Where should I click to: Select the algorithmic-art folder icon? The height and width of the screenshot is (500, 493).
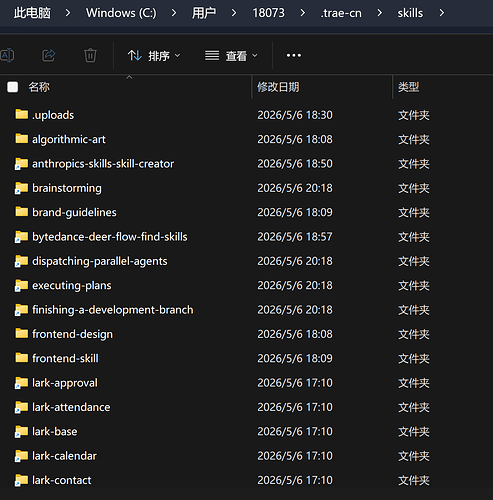(x=22, y=139)
